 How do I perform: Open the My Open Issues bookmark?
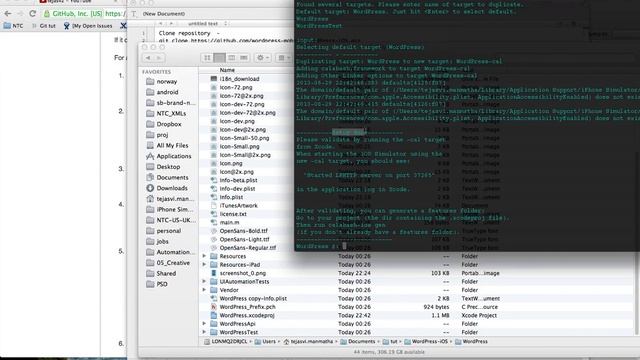88,26
